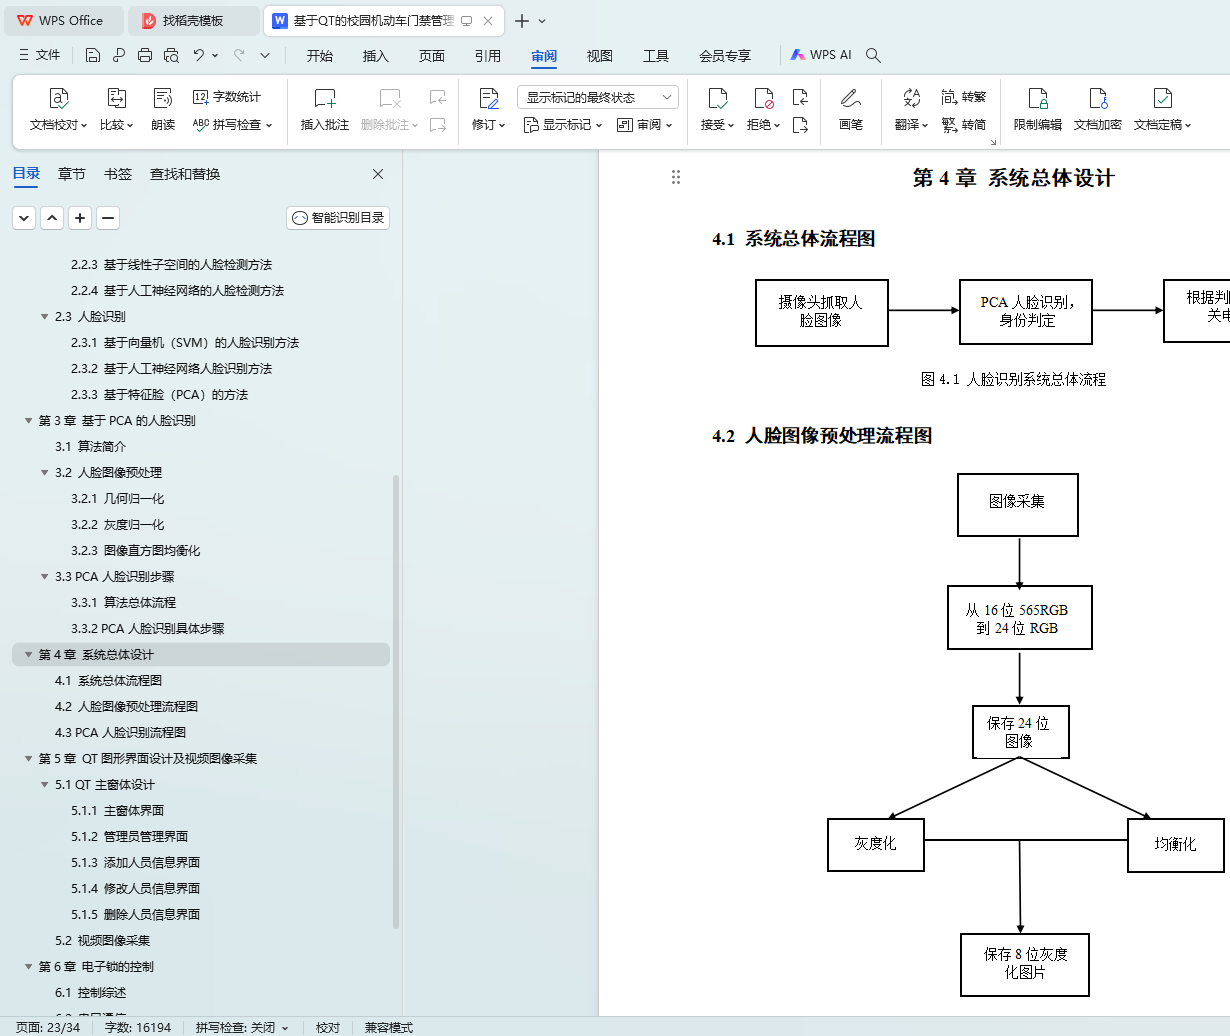
Task: Switch to the 插入 ribbon tab
Action: tap(376, 55)
